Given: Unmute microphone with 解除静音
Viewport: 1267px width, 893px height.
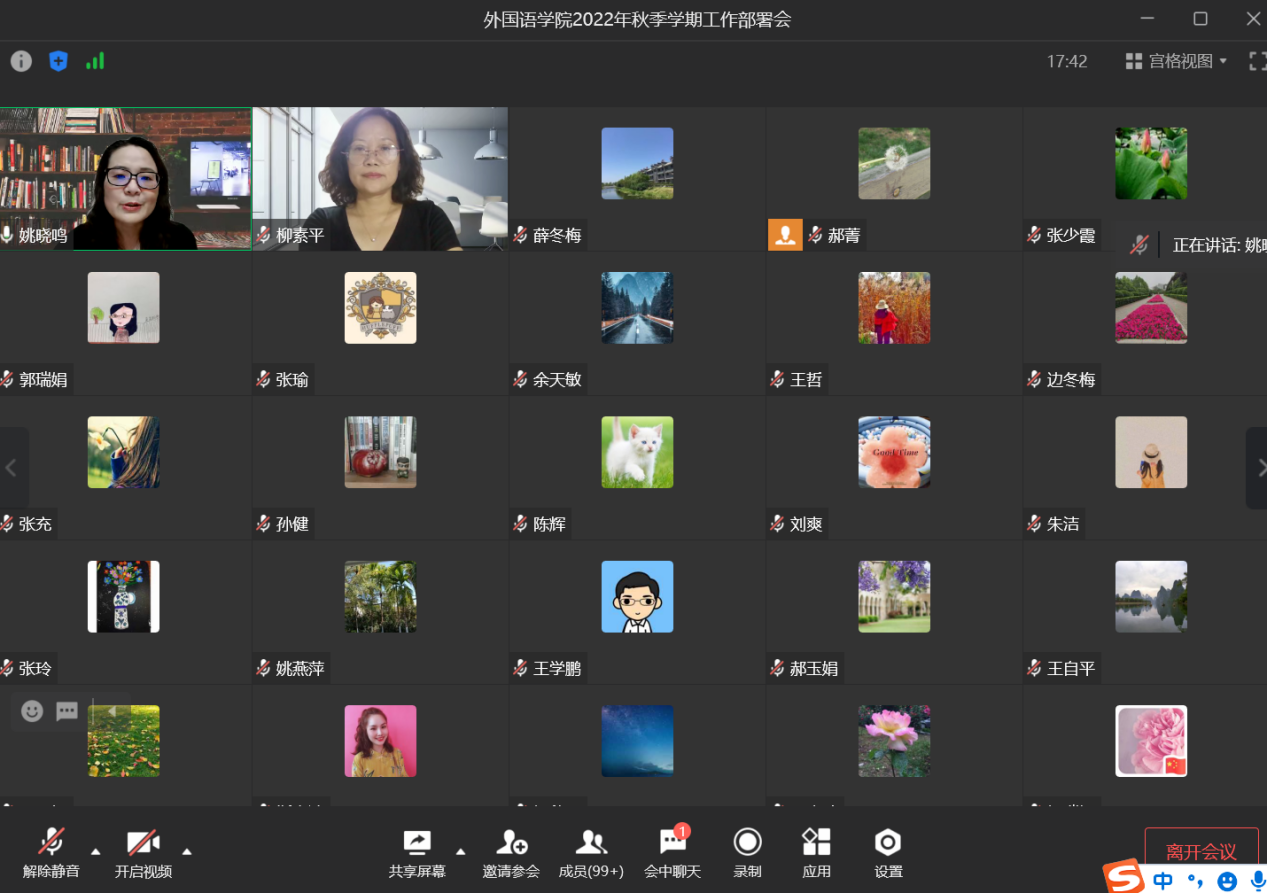Looking at the screenshot, I should point(51,852).
